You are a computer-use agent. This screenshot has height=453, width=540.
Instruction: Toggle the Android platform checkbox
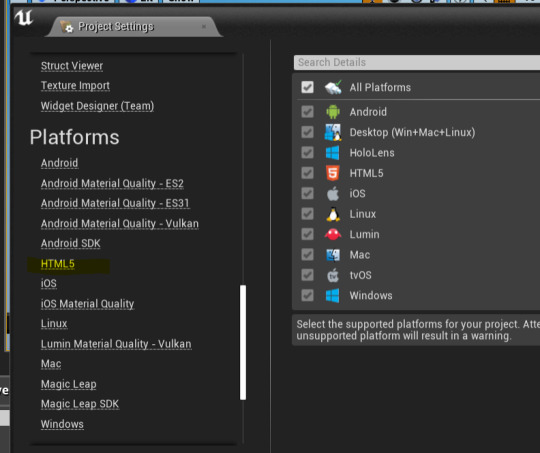307,112
